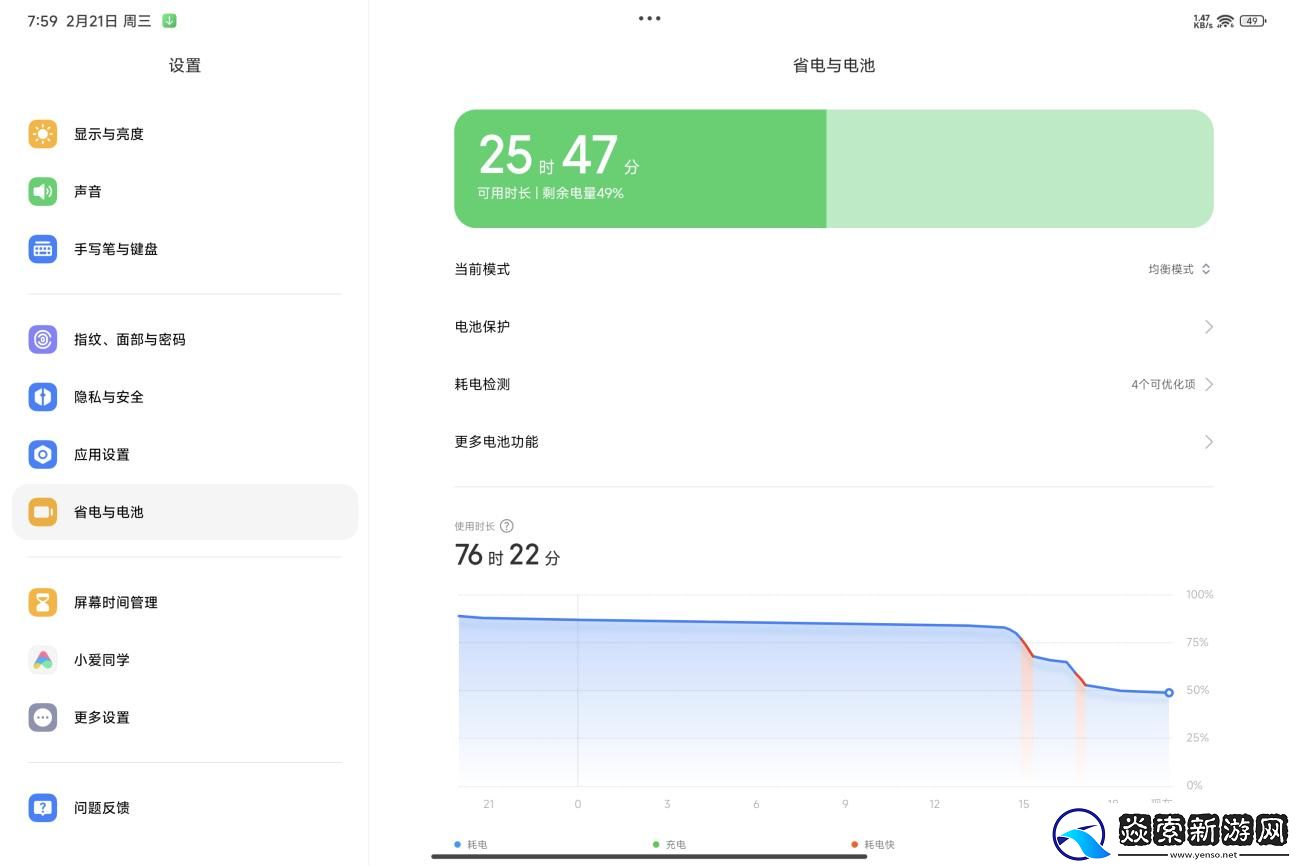Open Stylus & Keyboard (手写笔与键盘) icon
Image resolution: width=1299 pixels, height=866 pixels.
coord(43,249)
